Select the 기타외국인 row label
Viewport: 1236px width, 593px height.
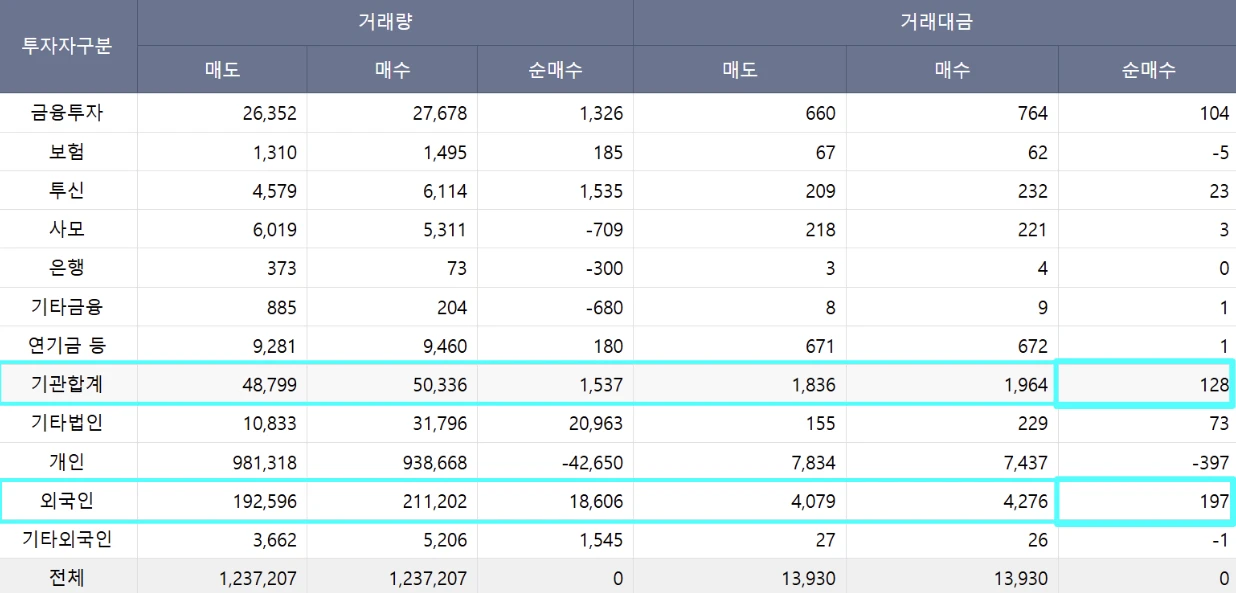click(x=67, y=540)
